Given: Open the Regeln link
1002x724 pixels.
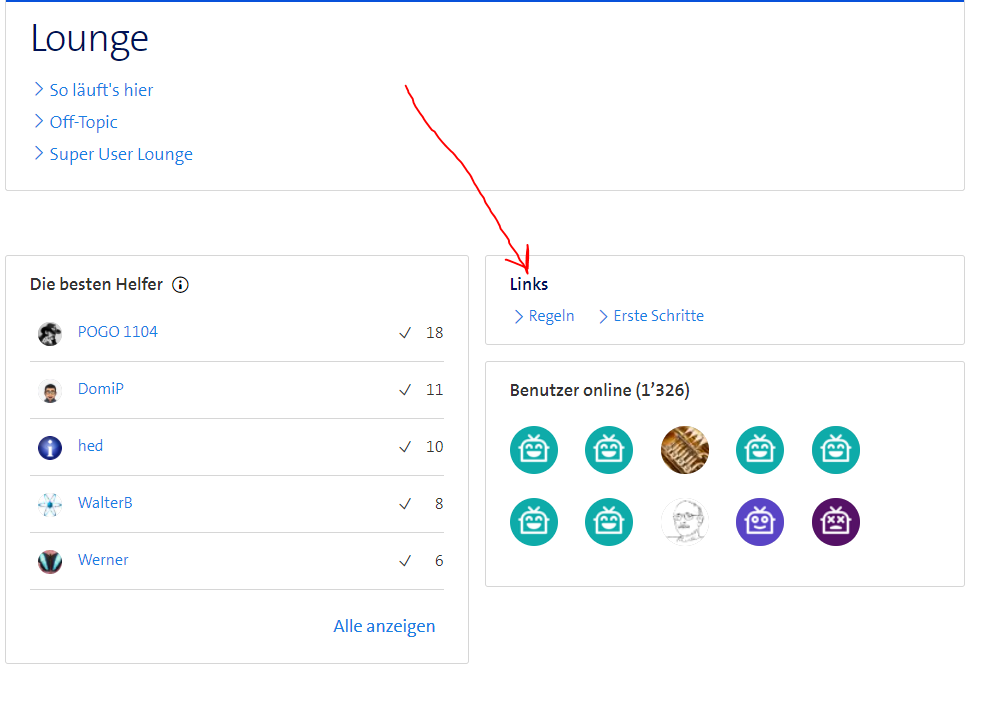Looking at the screenshot, I should [551, 316].
